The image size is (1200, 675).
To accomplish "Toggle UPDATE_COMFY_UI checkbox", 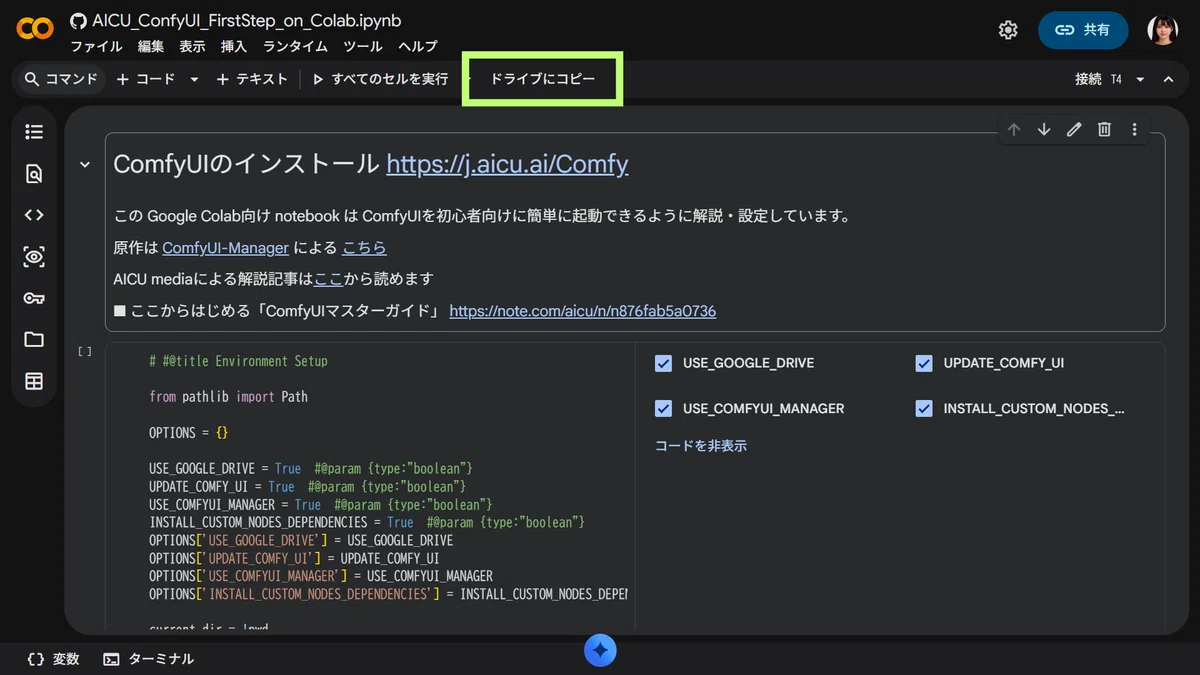I will click(924, 363).
